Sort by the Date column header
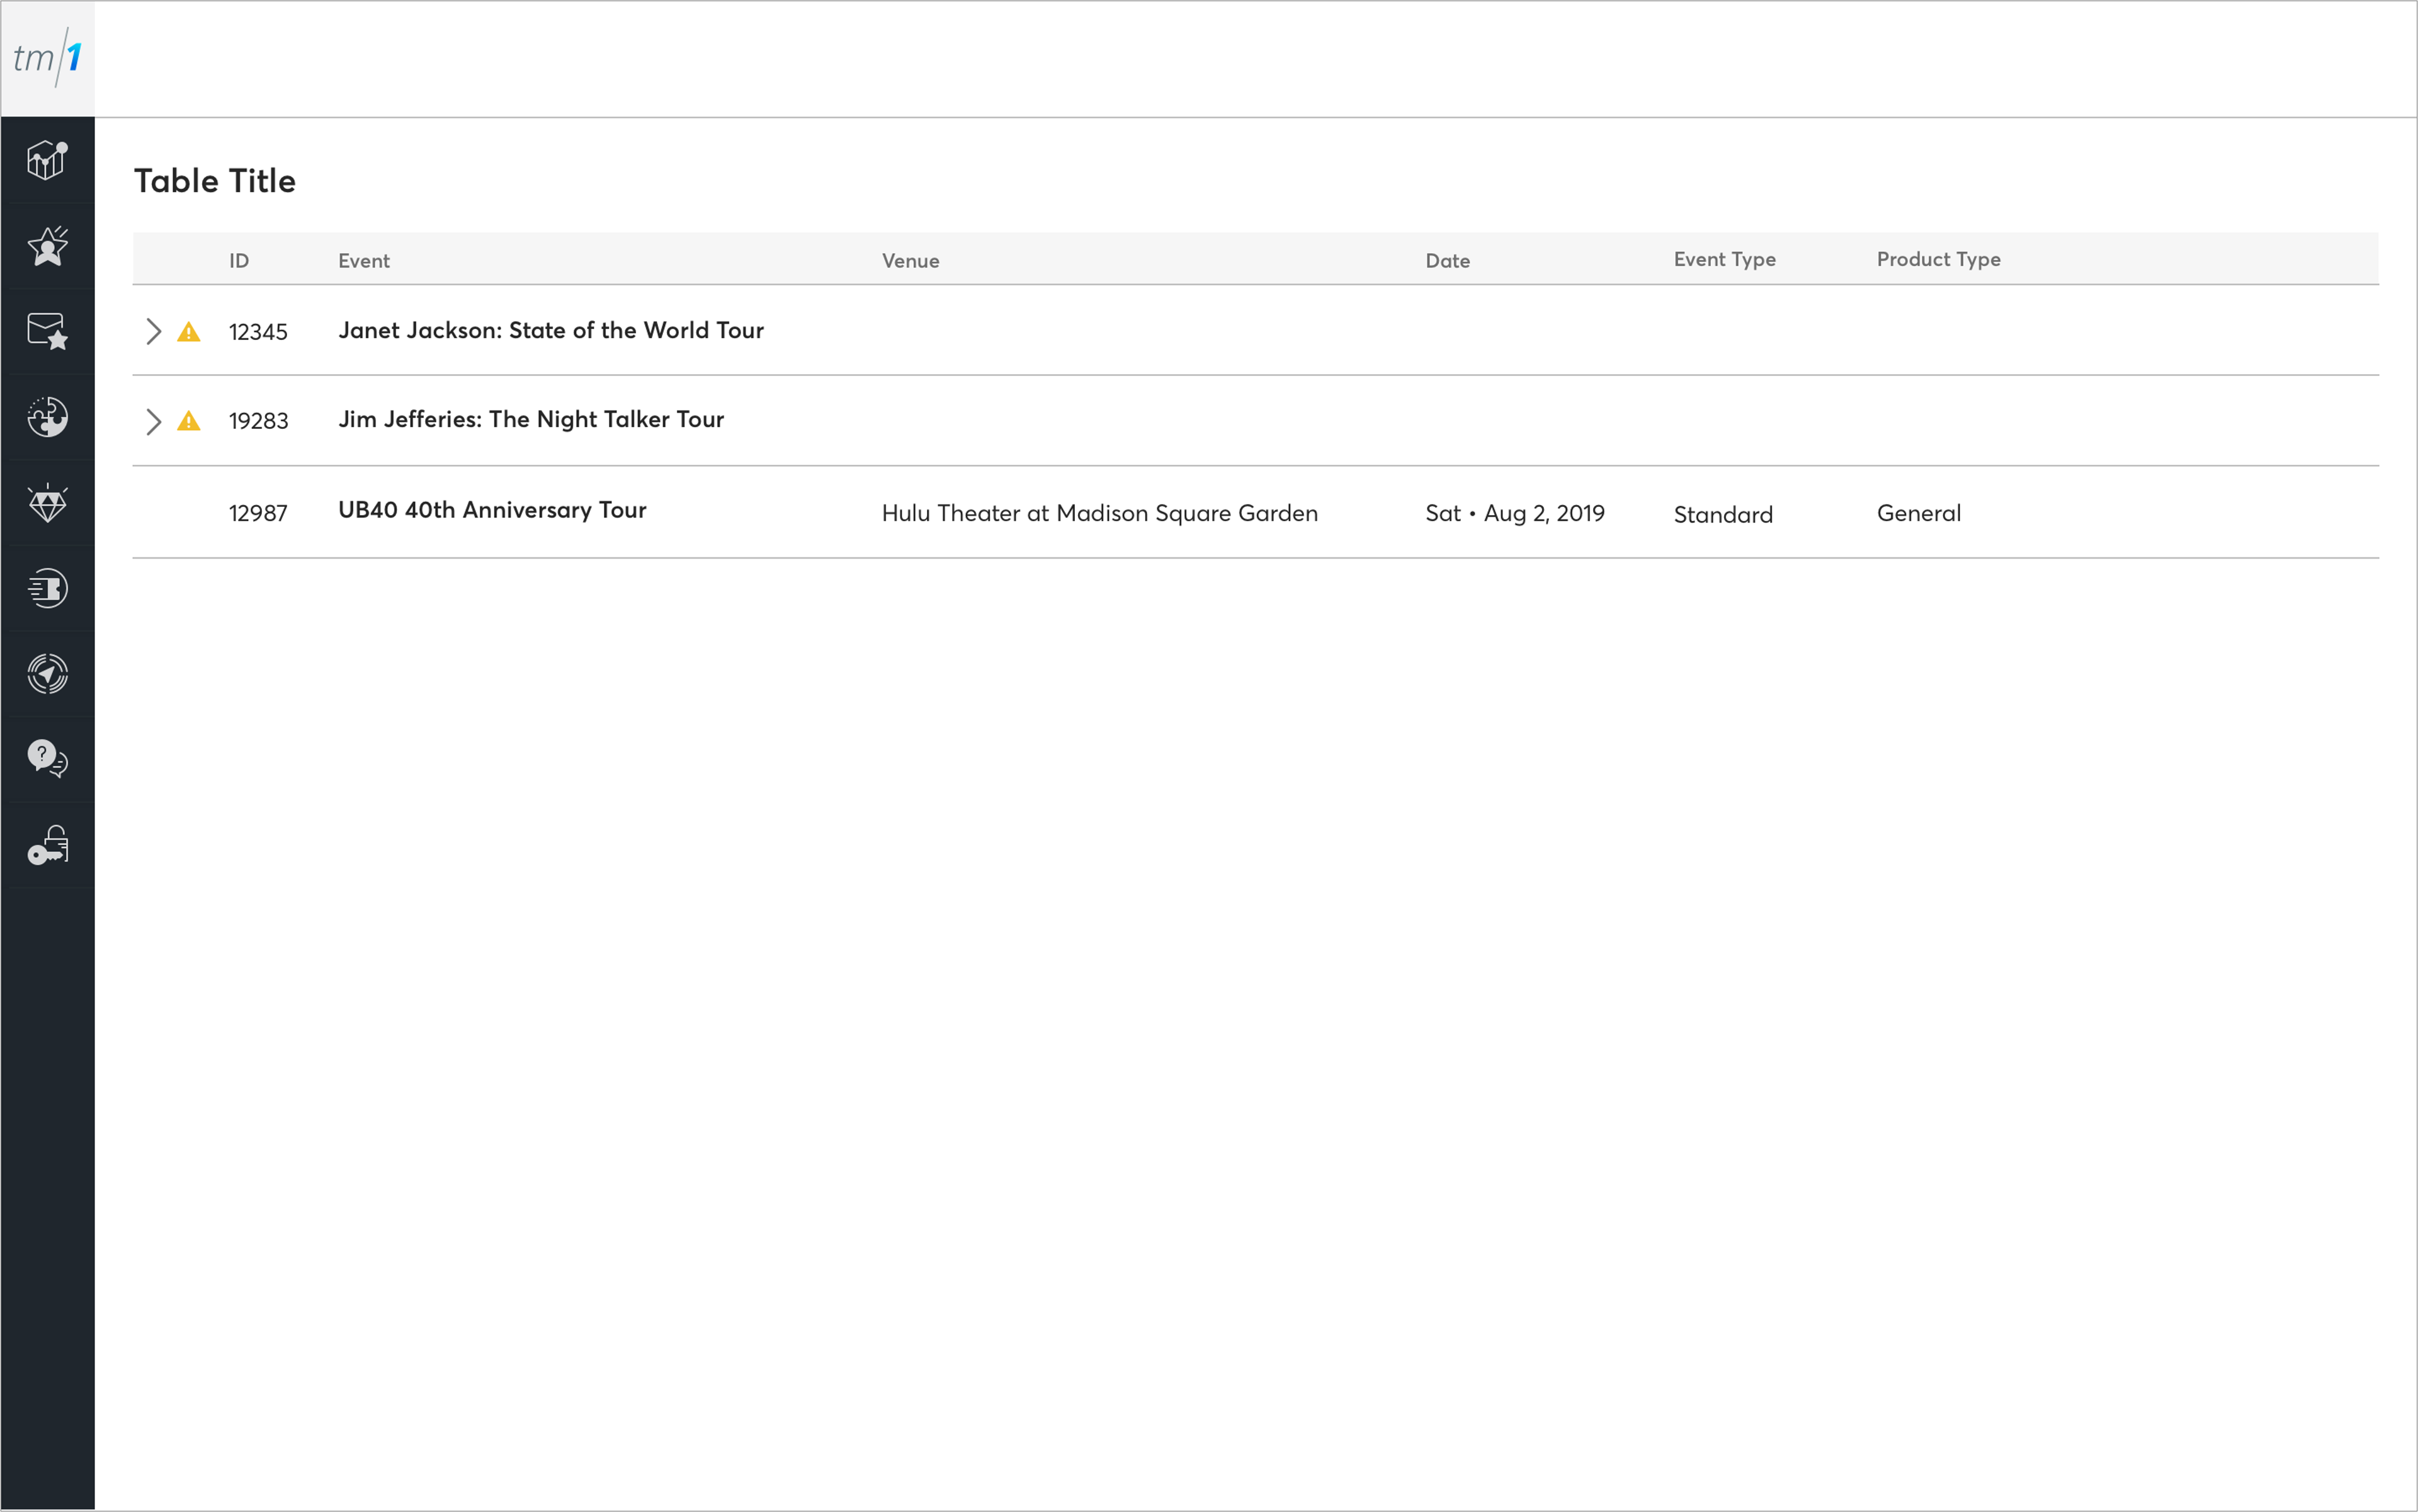The image size is (2418, 1512). pyautogui.click(x=1447, y=261)
